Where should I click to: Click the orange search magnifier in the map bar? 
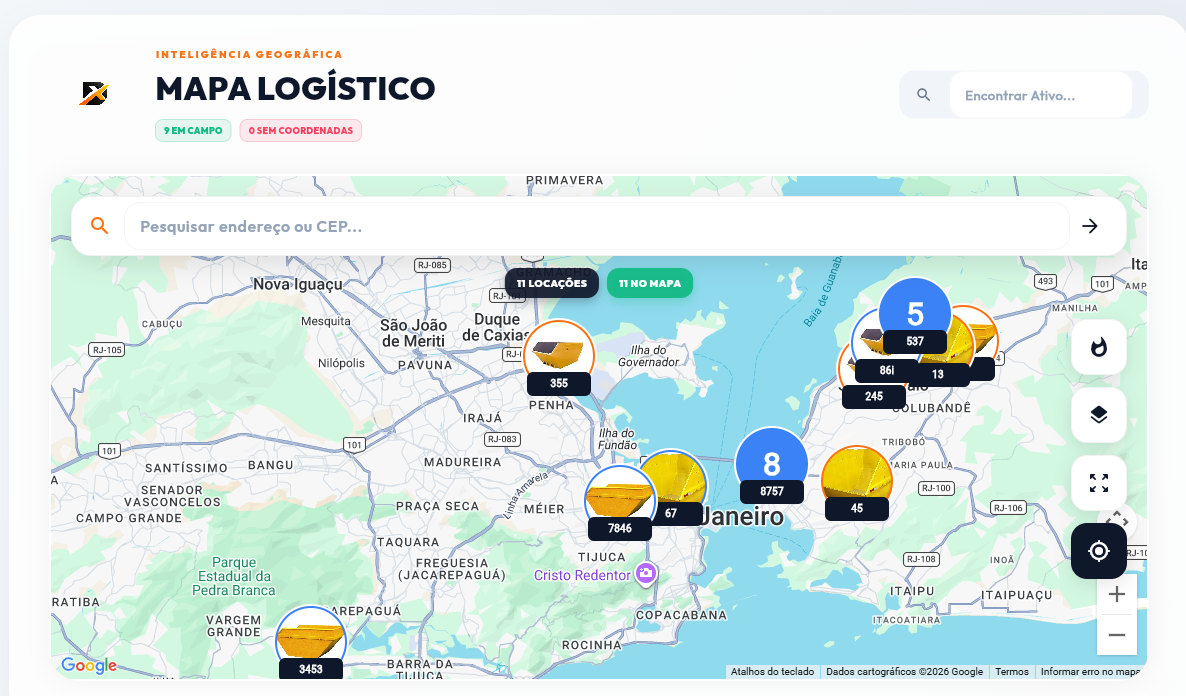click(99, 225)
